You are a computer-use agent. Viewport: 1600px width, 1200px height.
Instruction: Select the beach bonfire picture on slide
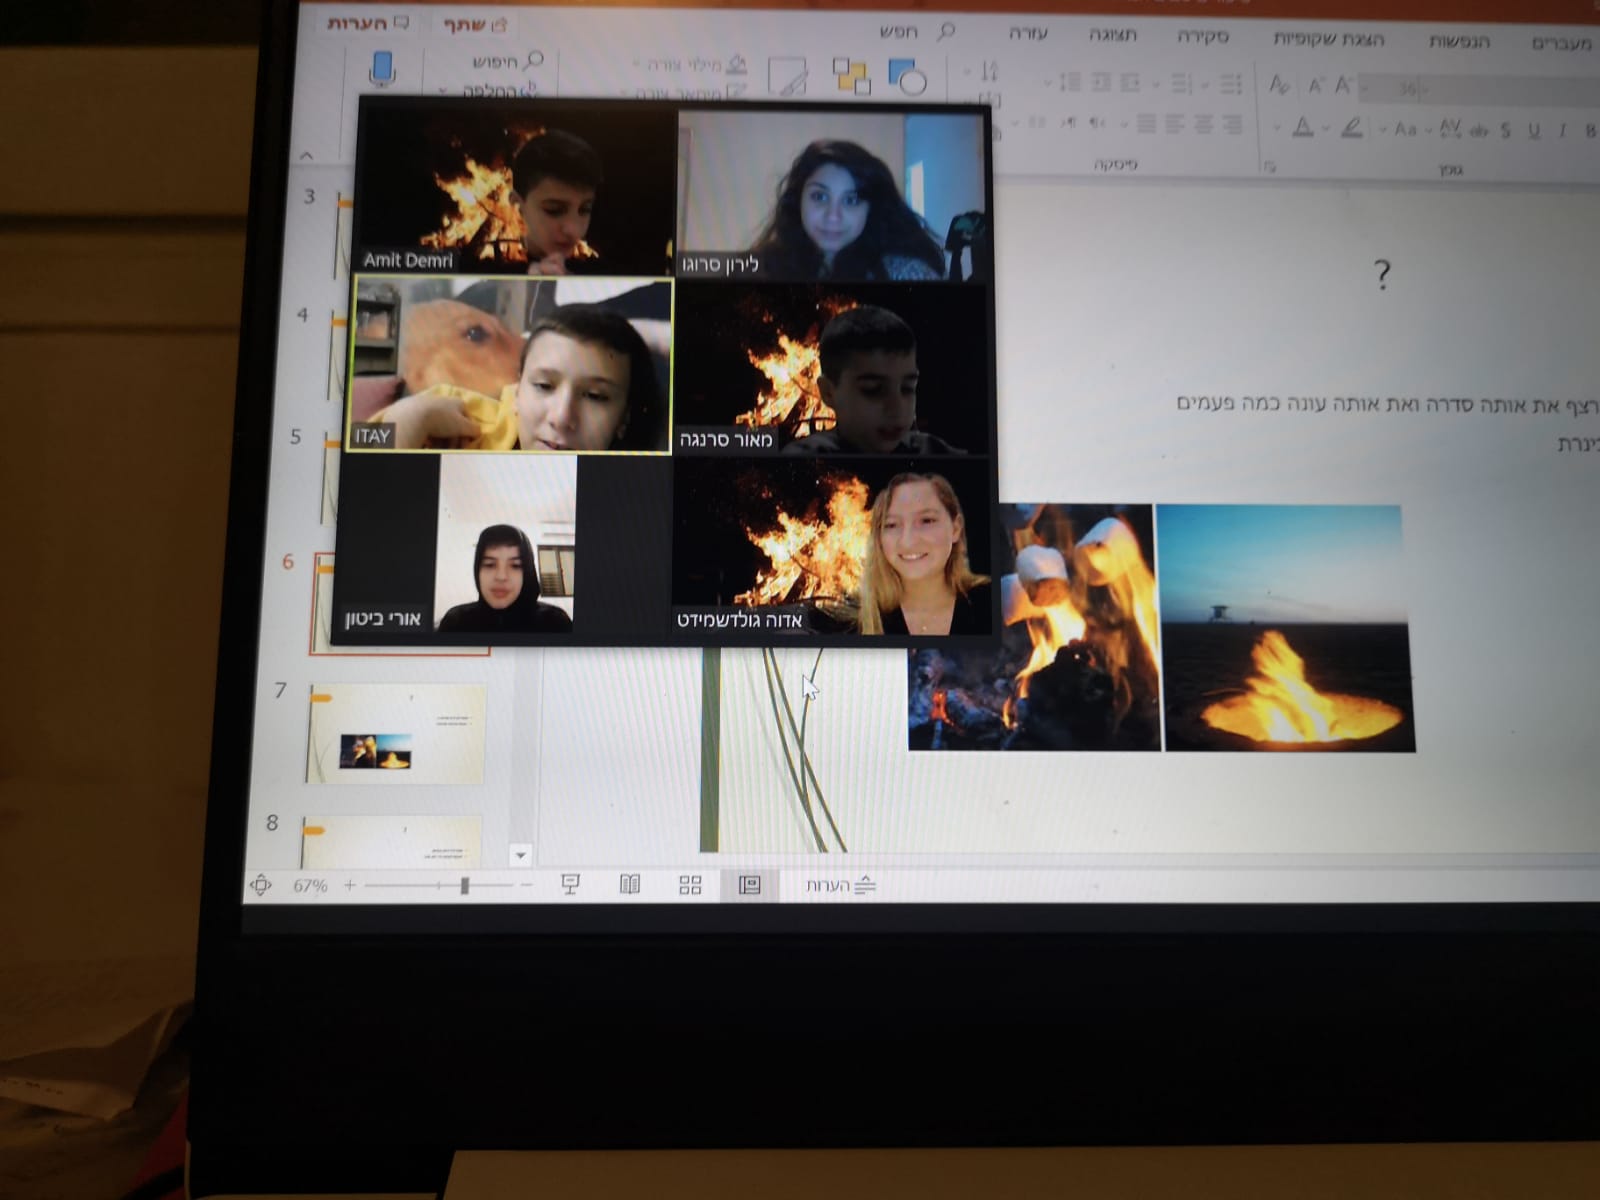[x=1286, y=628]
